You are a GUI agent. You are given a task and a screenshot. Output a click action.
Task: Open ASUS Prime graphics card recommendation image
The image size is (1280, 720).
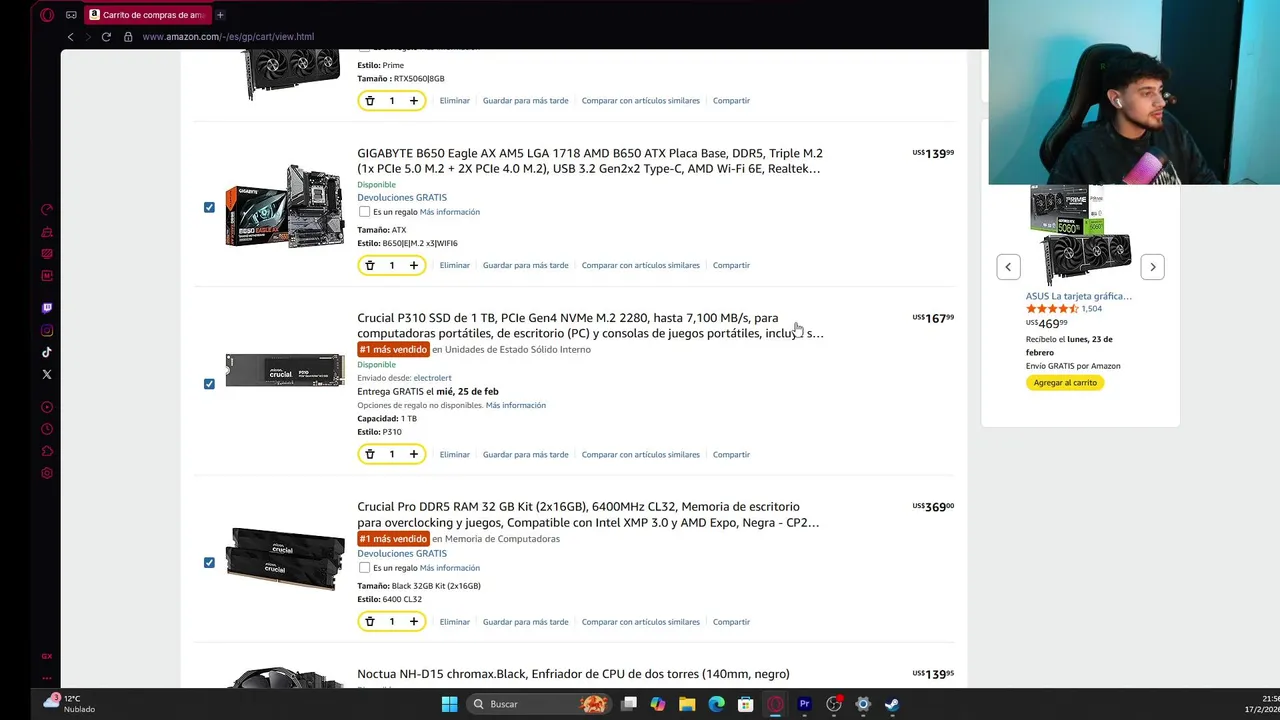(x=1080, y=235)
